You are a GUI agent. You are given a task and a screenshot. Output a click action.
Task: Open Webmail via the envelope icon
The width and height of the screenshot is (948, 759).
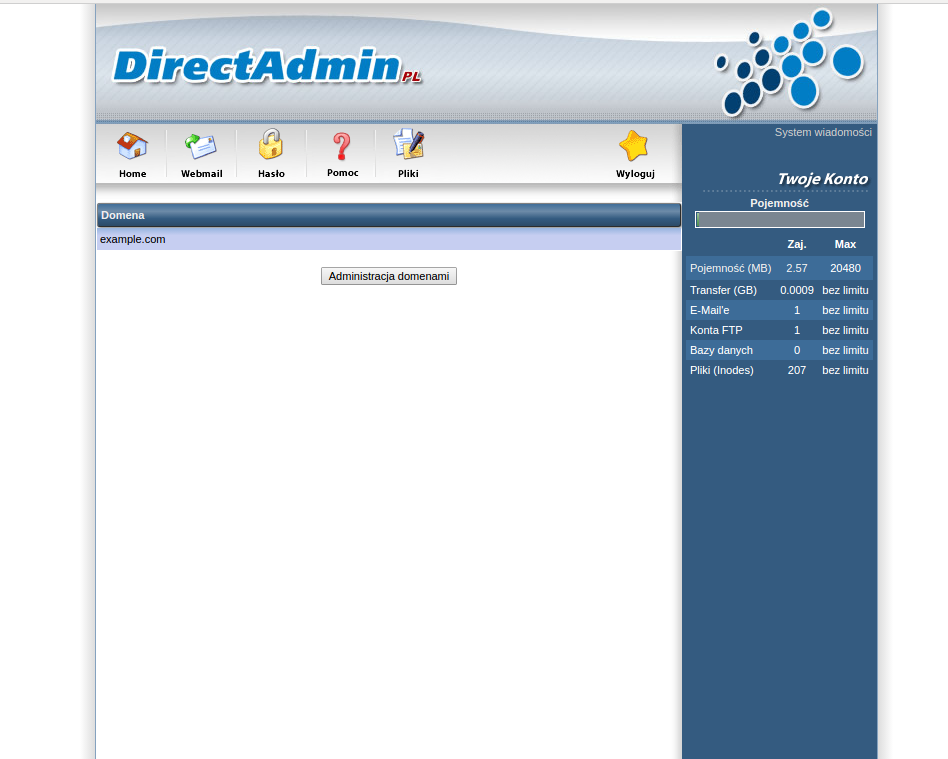click(201, 147)
